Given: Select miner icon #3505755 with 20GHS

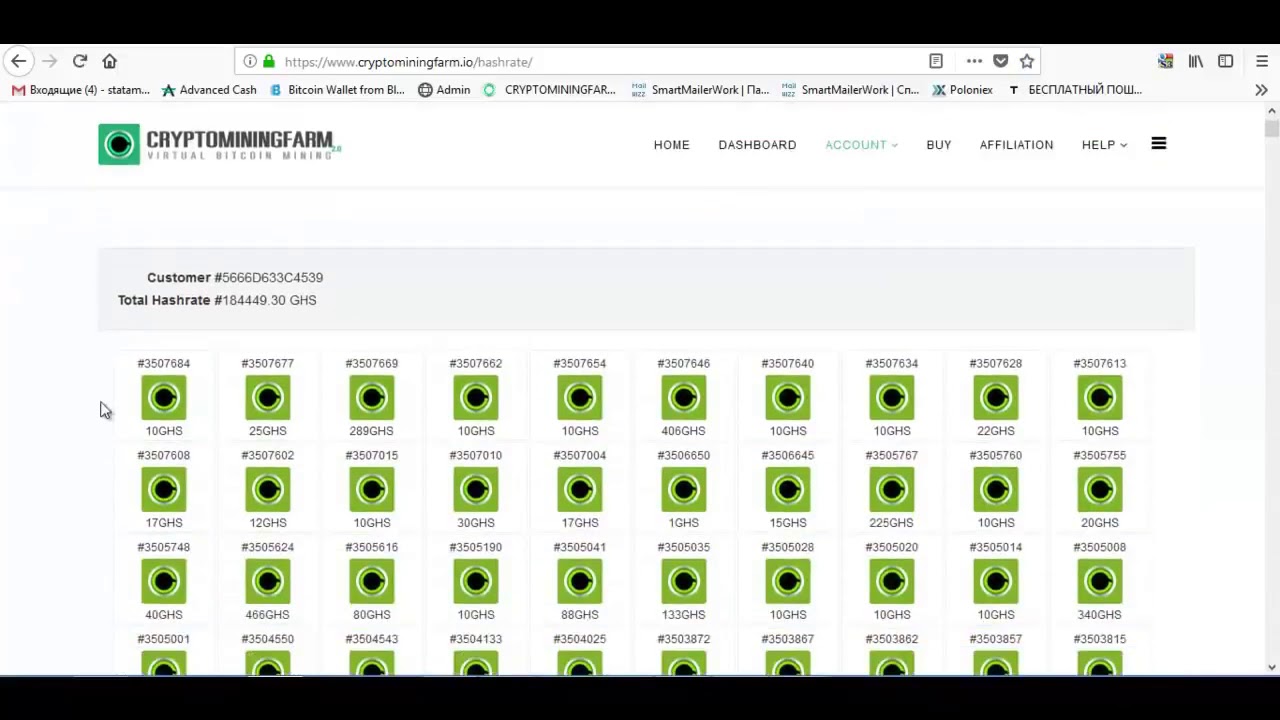Looking at the screenshot, I should 1100,489.
